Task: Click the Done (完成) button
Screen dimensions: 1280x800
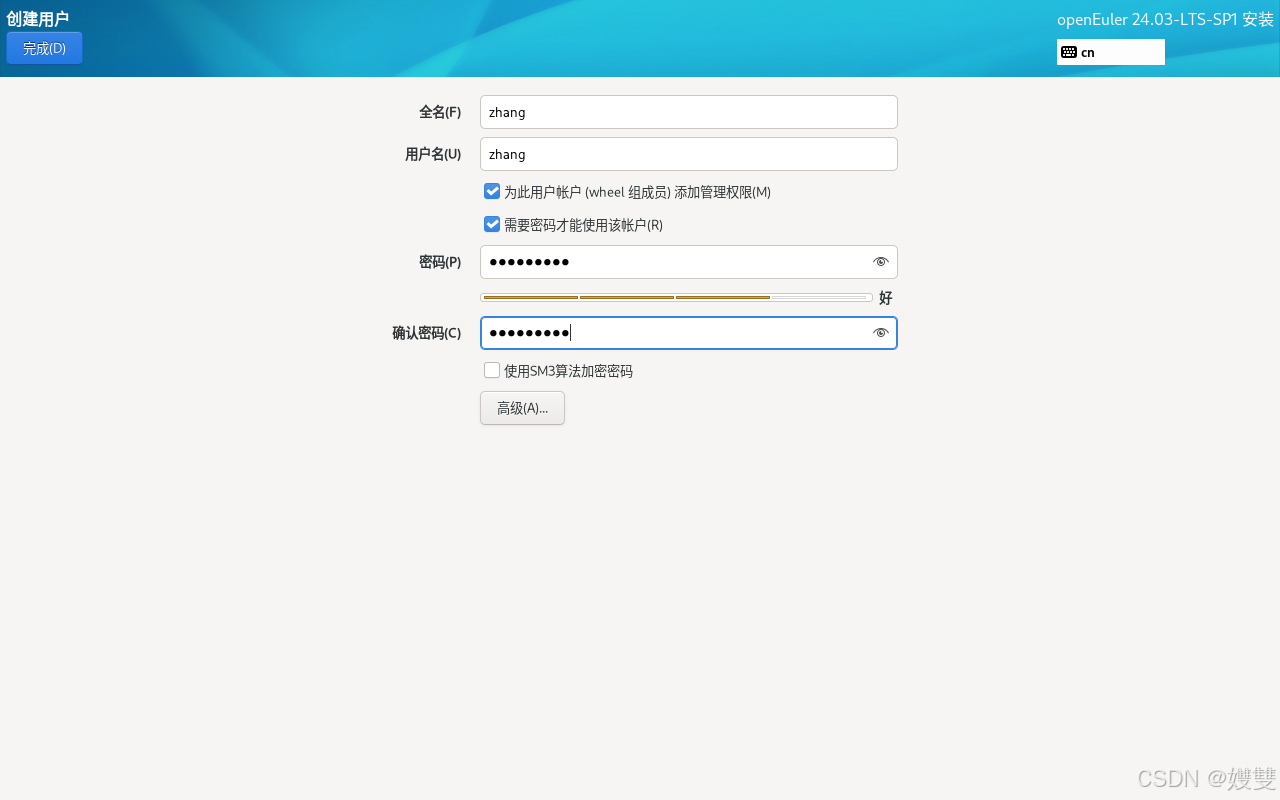Action: (44, 48)
